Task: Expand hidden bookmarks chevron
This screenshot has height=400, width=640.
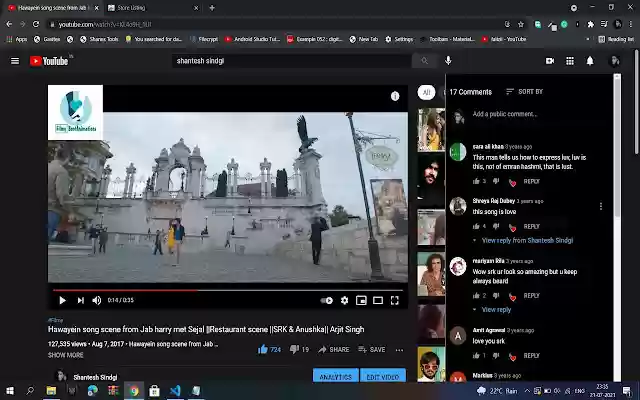Action: point(588,39)
